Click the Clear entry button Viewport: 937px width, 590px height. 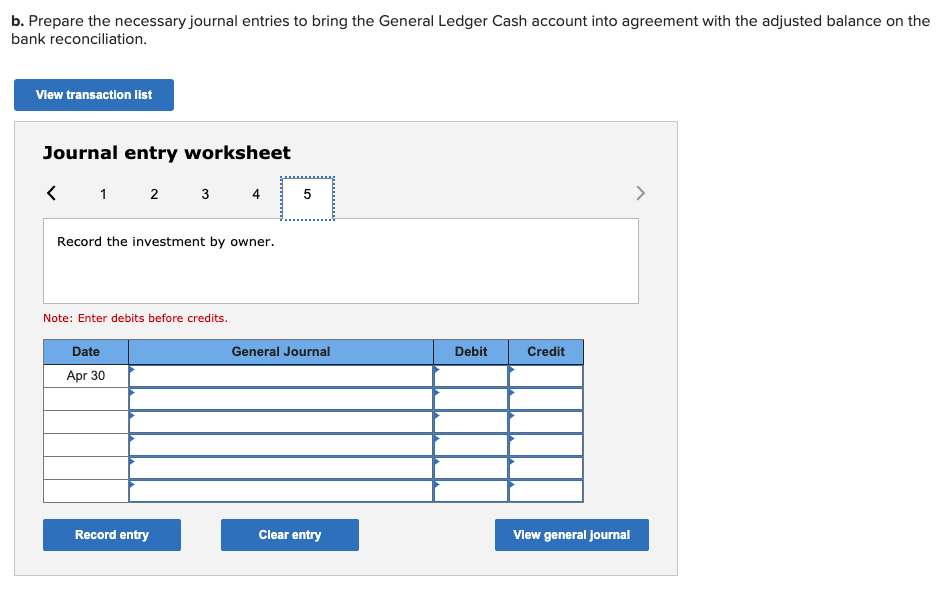(x=289, y=534)
